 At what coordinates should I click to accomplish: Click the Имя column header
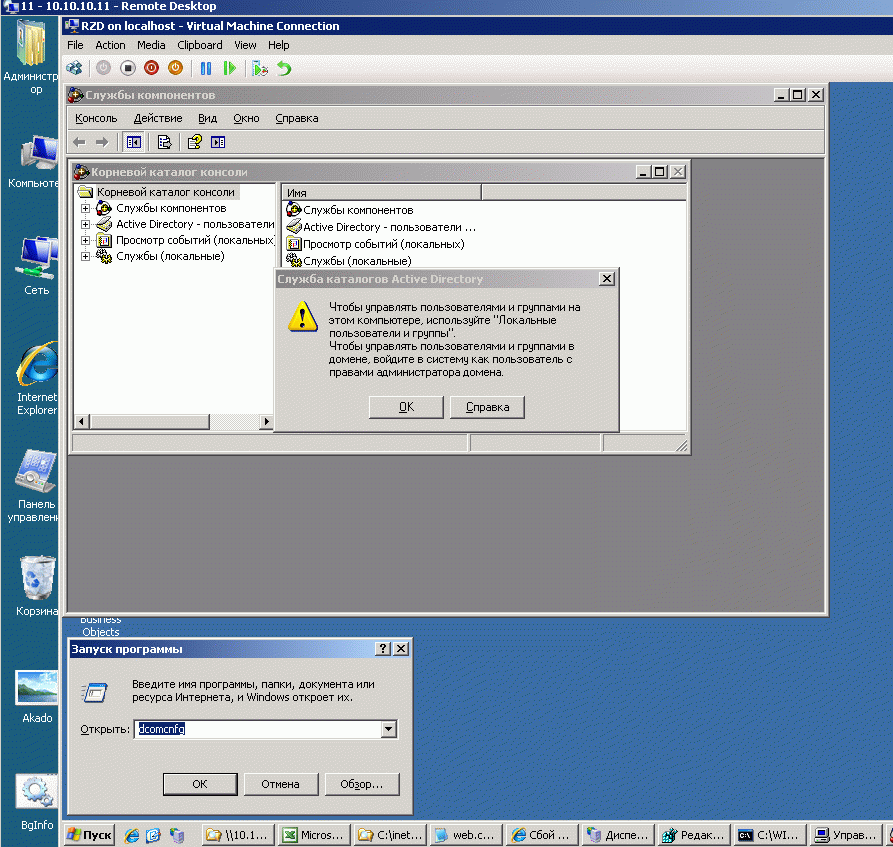[x=382, y=193]
